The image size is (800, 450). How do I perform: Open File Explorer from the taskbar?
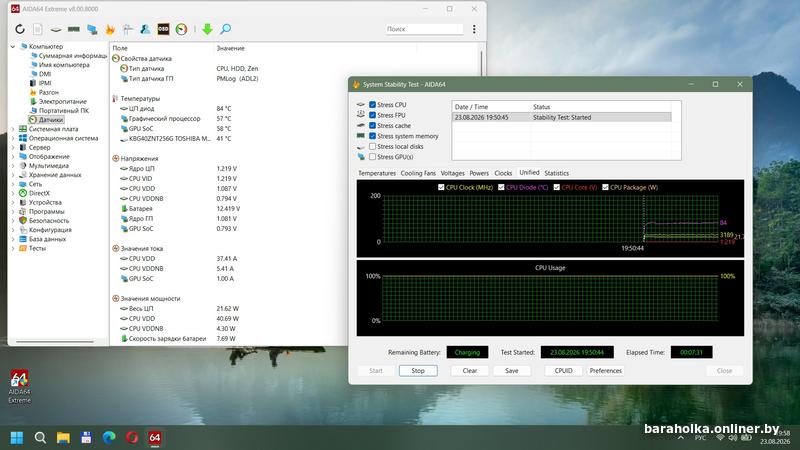(x=63, y=437)
